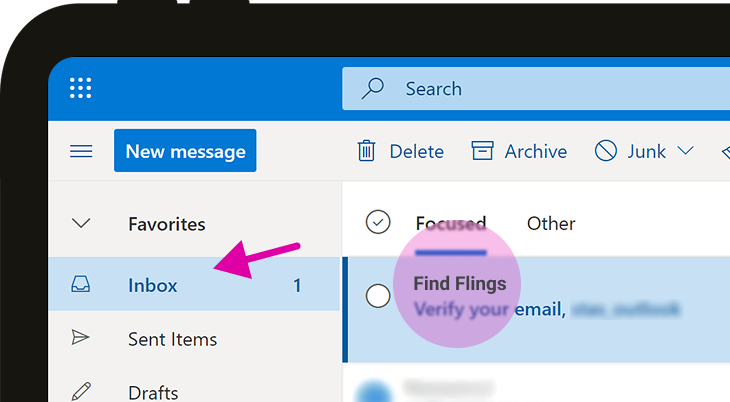The image size is (730, 402).
Task: Select the Find Flings email checkbox circle
Action: [378, 296]
